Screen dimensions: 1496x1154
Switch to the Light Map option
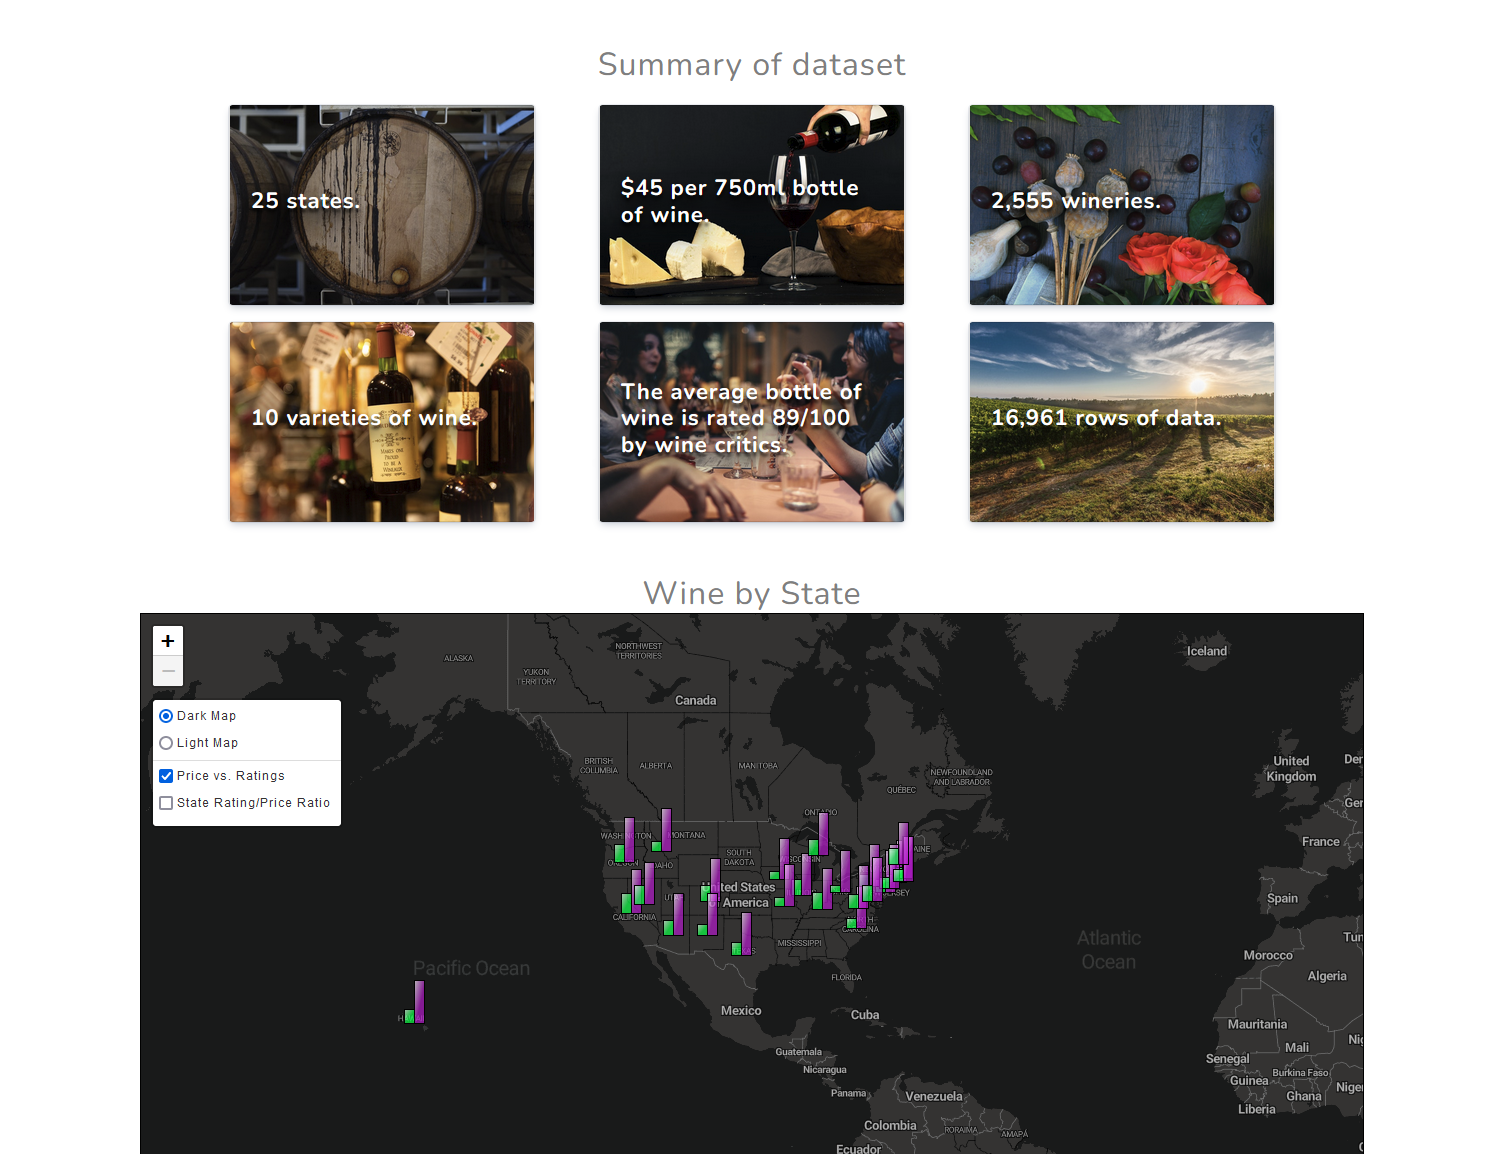point(166,743)
